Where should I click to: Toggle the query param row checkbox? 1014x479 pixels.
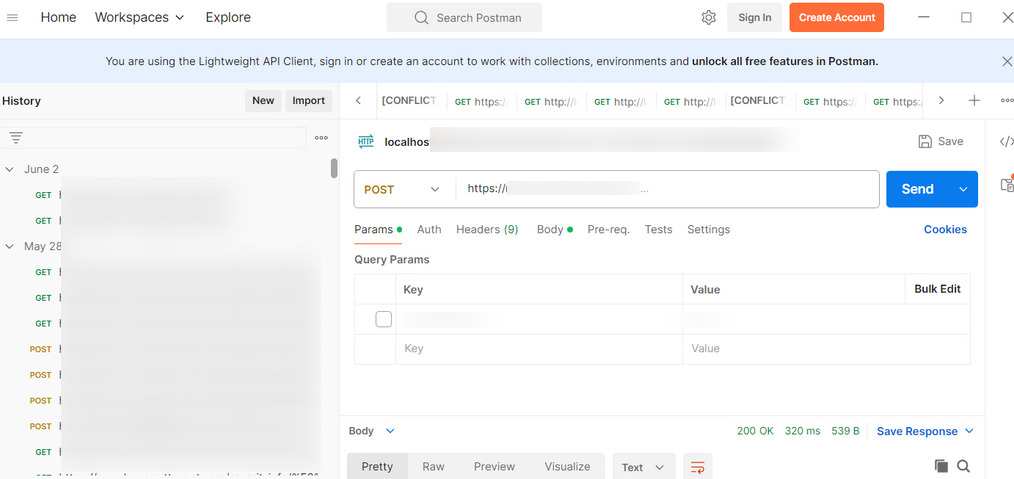[383, 319]
